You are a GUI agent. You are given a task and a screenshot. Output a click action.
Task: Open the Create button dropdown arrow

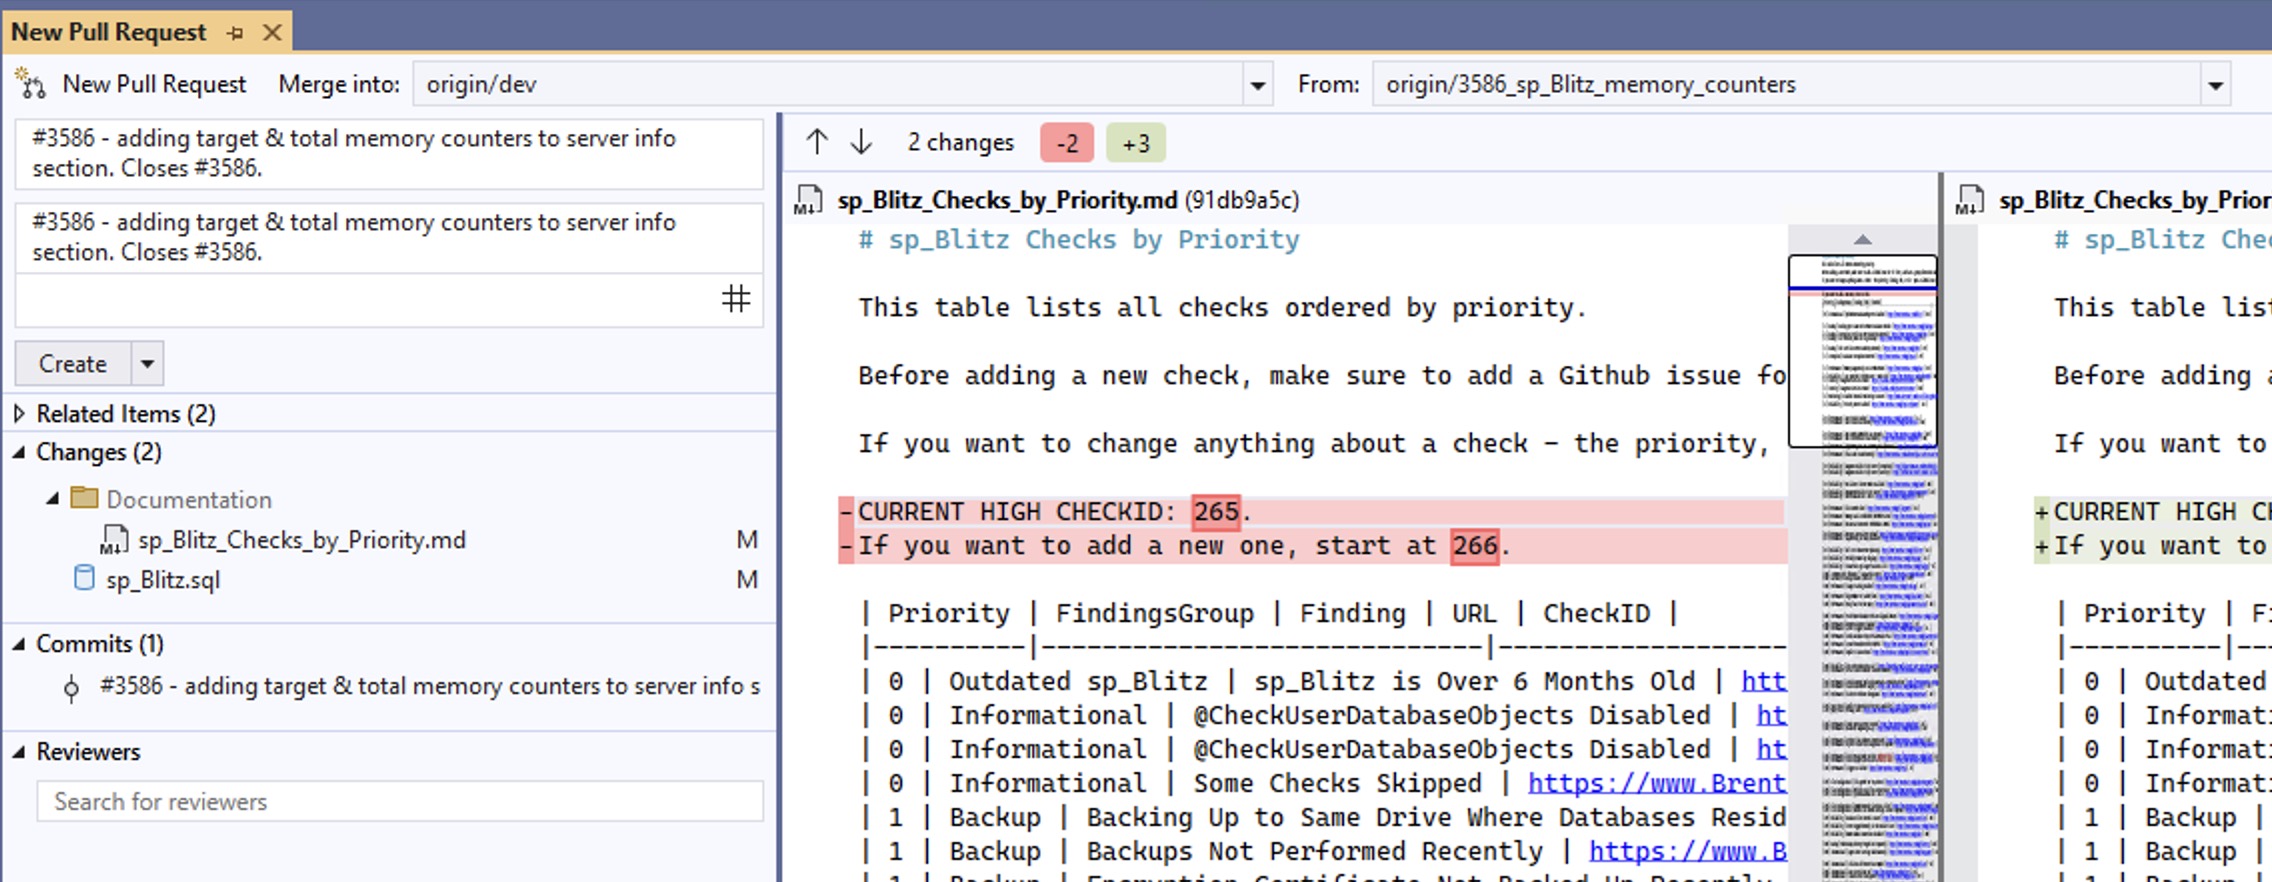pyautogui.click(x=147, y=363)
